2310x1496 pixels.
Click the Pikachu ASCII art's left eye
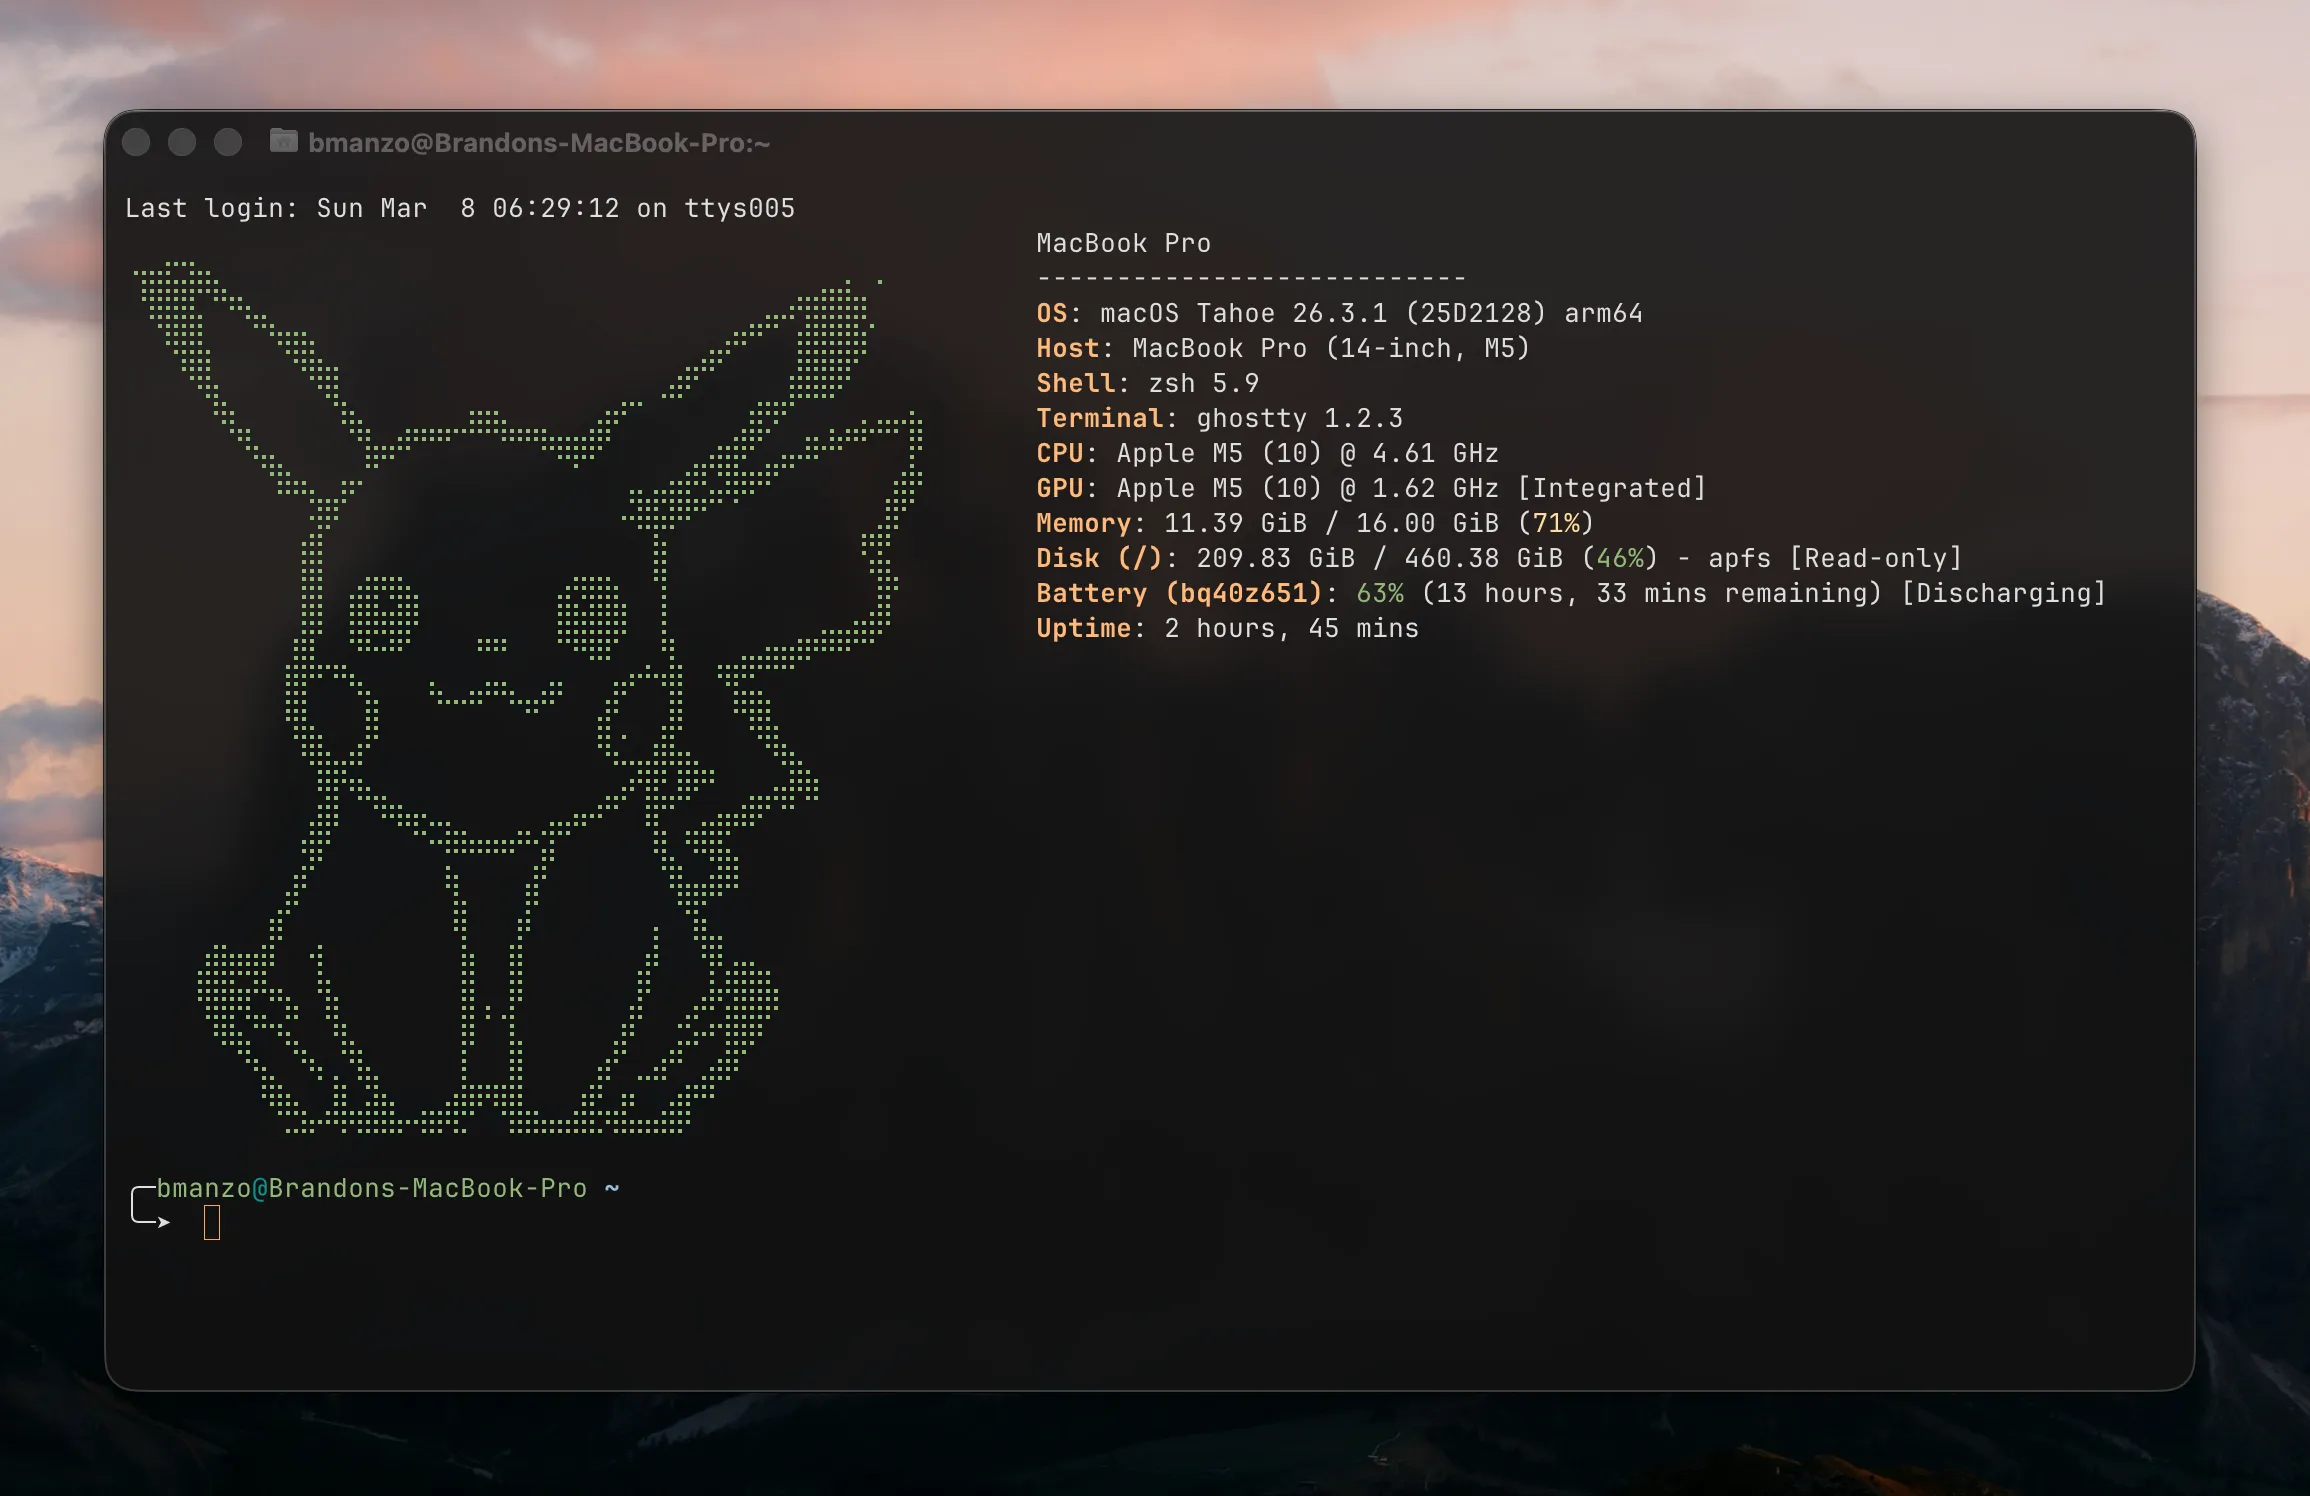383,613
